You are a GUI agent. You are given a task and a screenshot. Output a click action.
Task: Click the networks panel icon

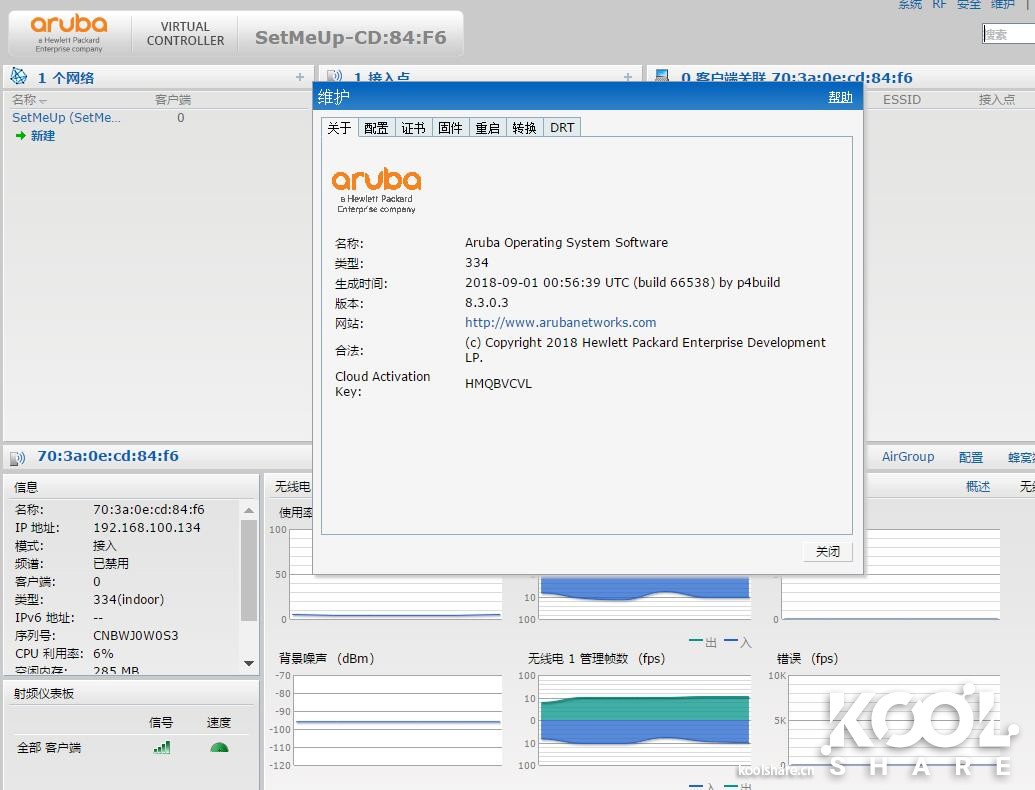[x=18, y=77]
